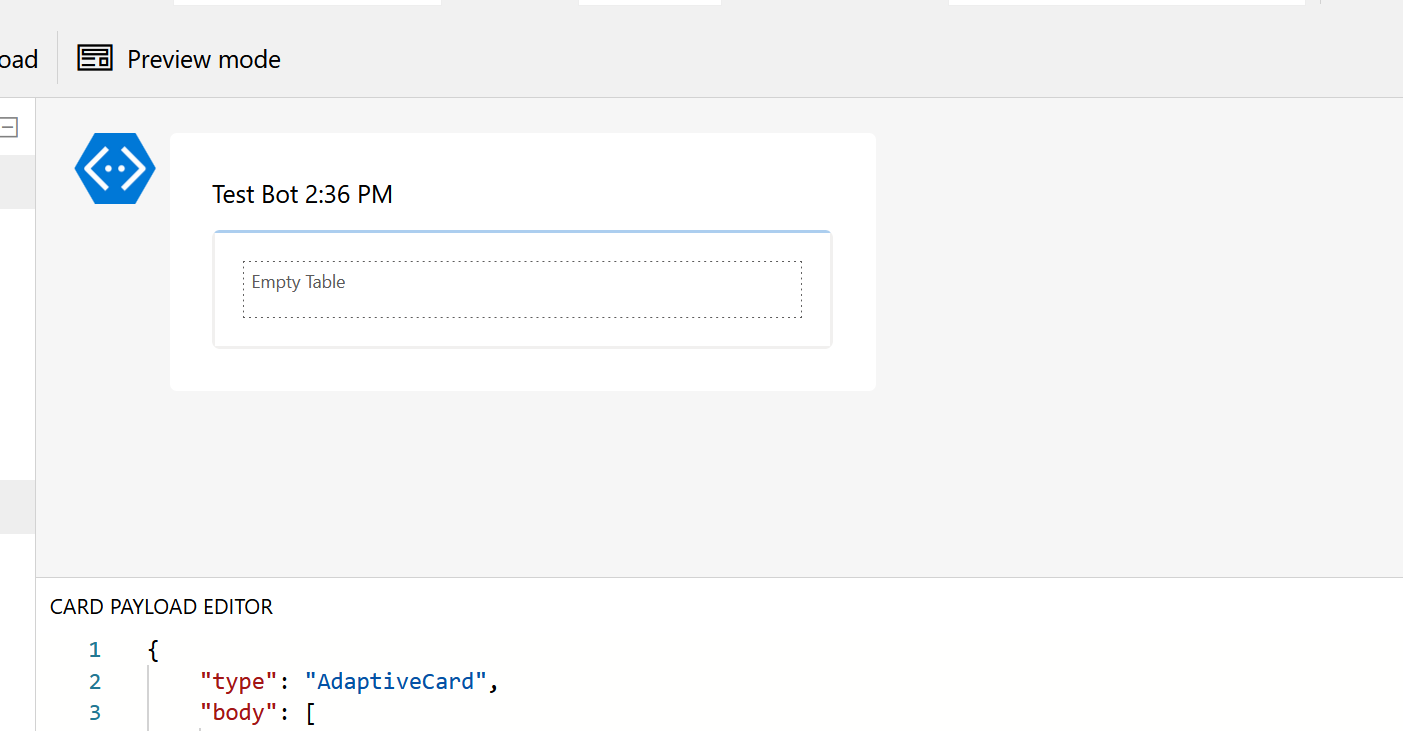Select the lower highlighted row in left panel
The image size is (1403, 731).
pyautogui.click(x=17, y=506)
